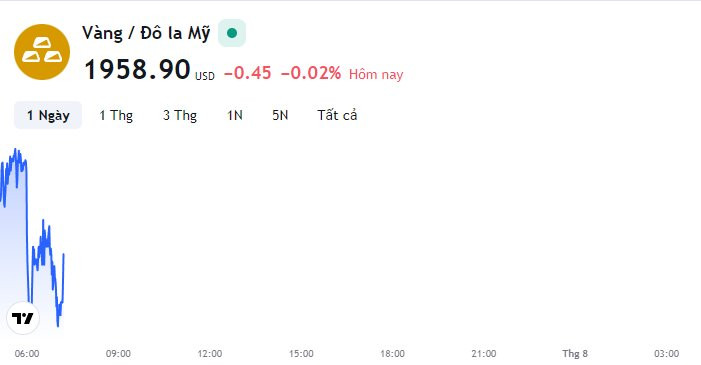Switch chart to 5N range
Viewport: 701px width, 365px height.
[x=280, y=115]
